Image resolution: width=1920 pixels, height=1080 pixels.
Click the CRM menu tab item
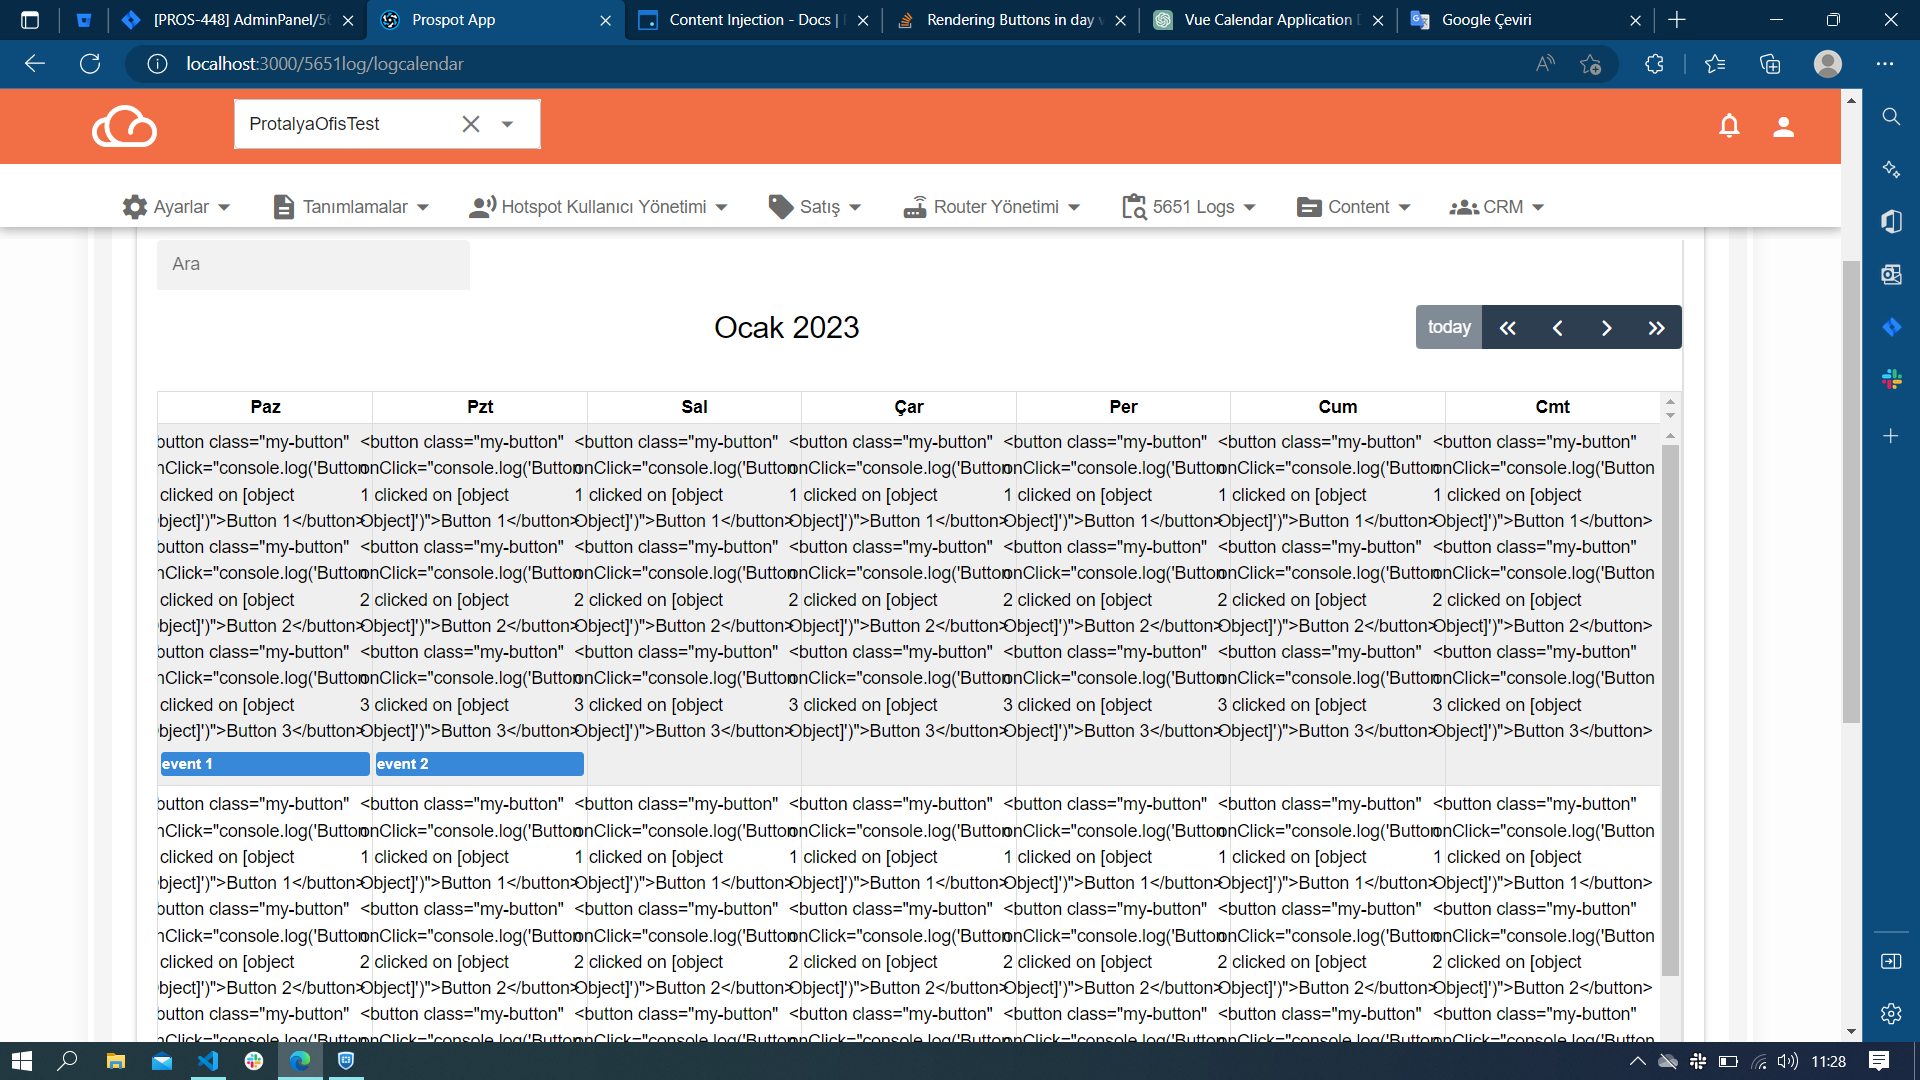[x=1501, y=206]
